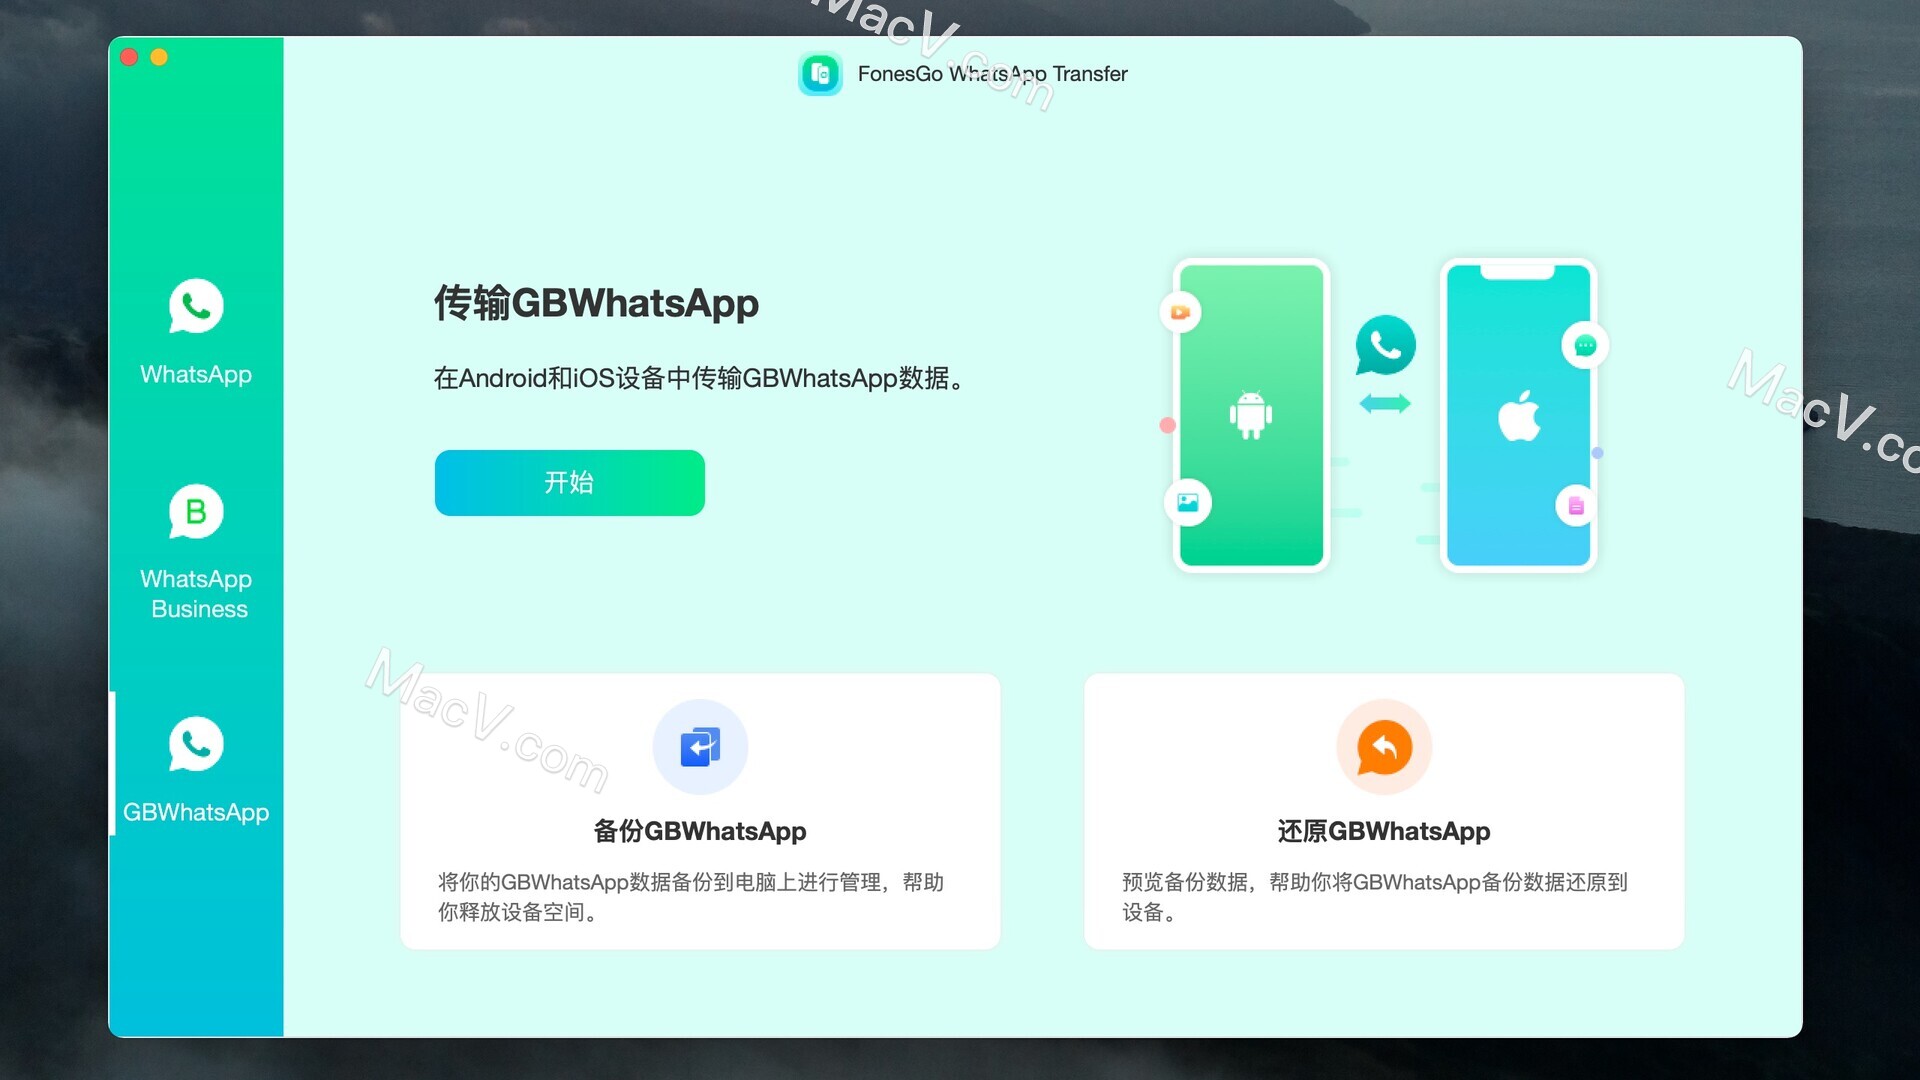Select the WhatsApp Business icon in sidebar
Viewport: 1920px width, 1080px height.
196,512
